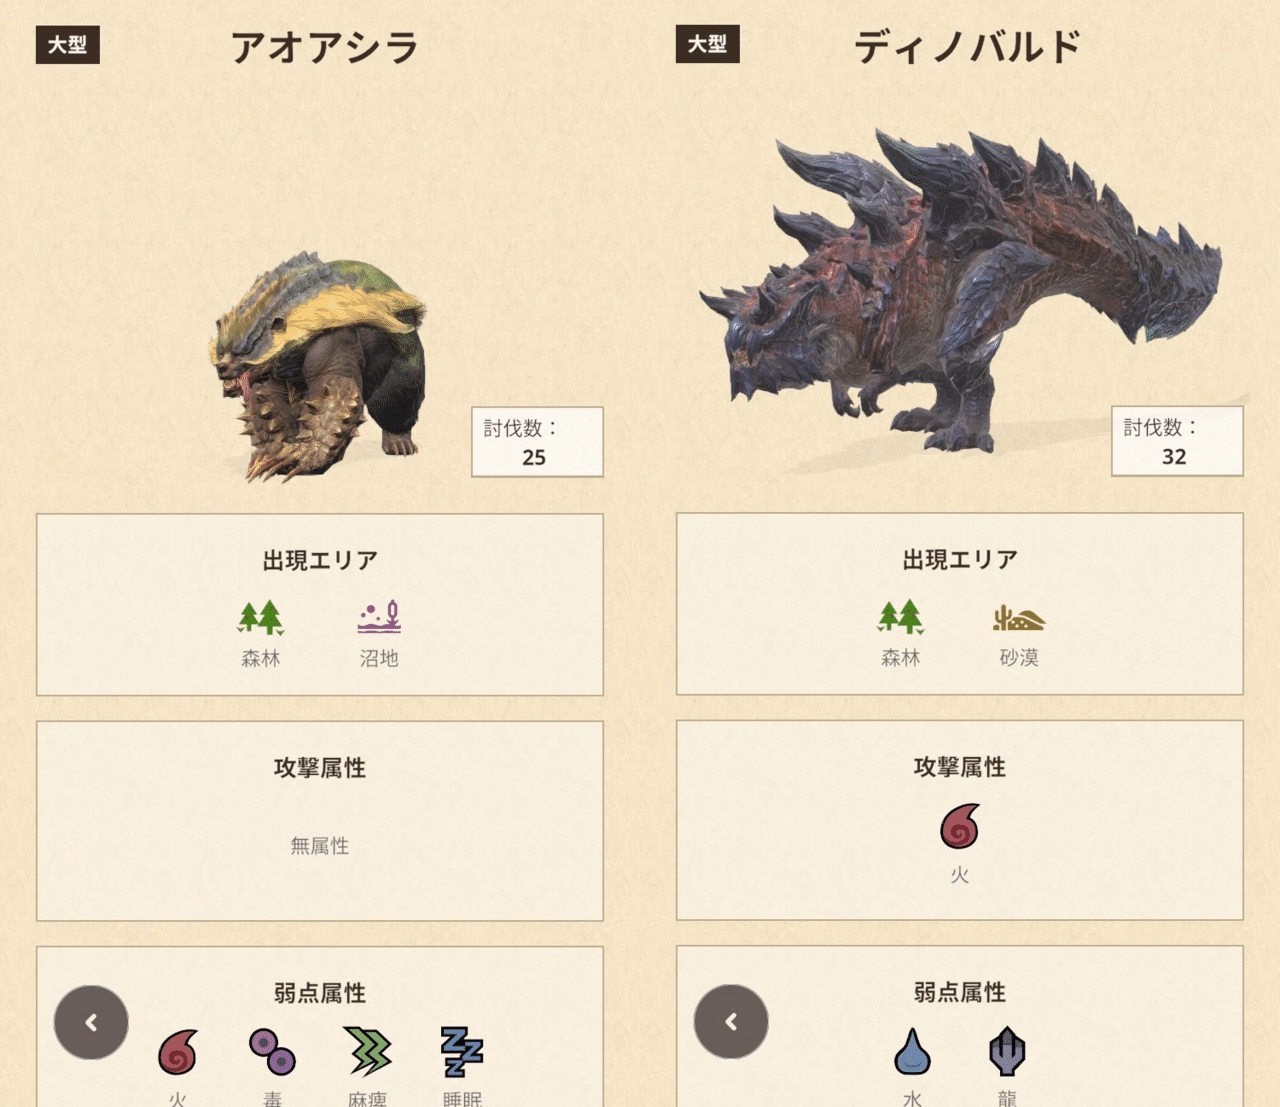
Task: Click the poison 毒 weakness icon
Action: tap(272, 1051)
